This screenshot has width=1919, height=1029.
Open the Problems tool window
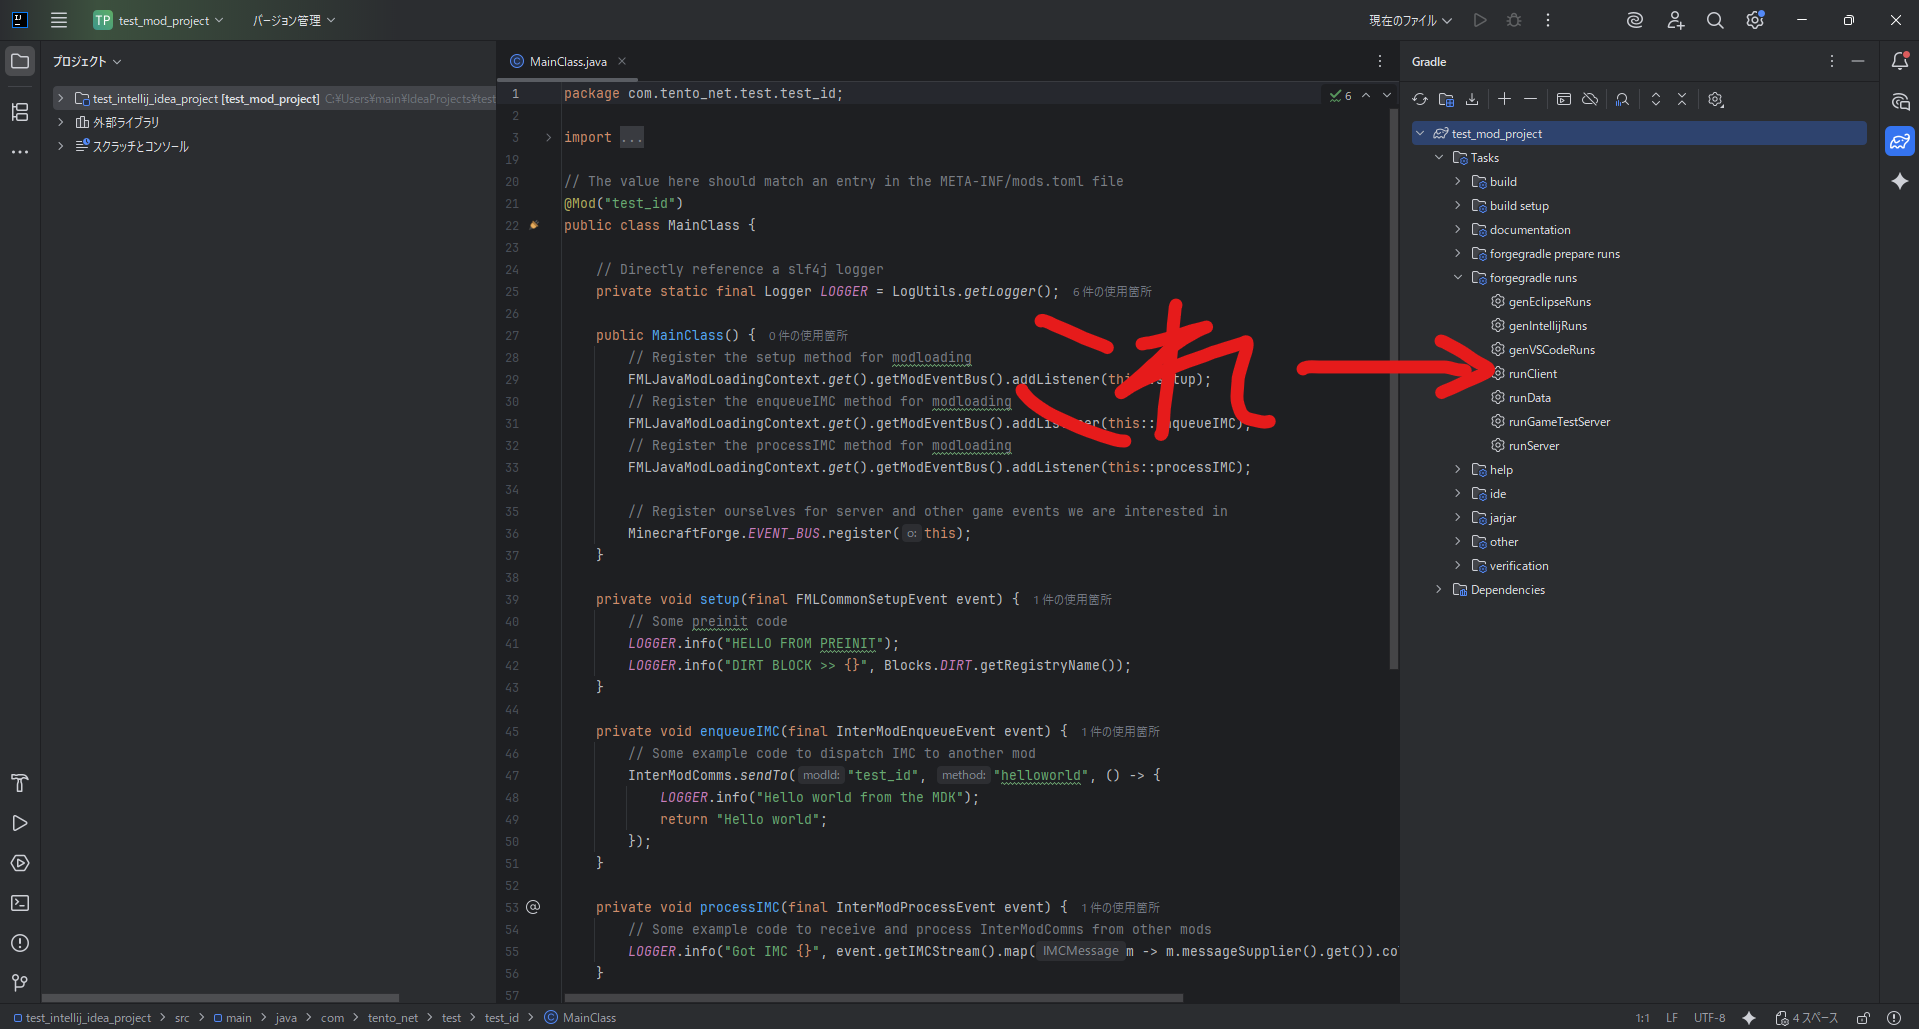[20, 943]
